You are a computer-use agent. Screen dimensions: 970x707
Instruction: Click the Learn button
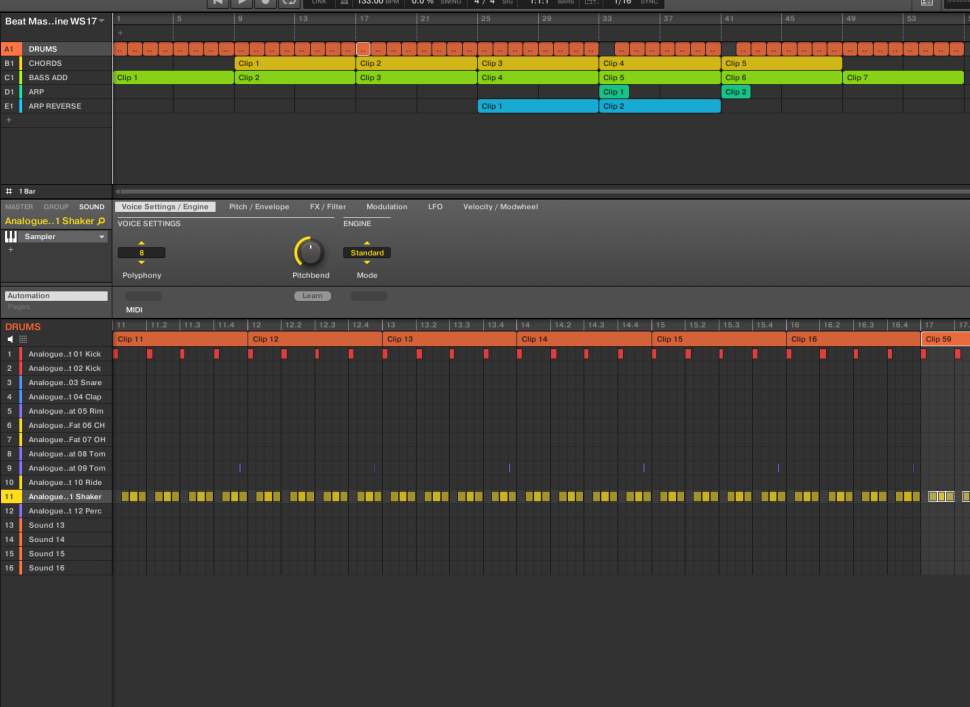(x=312, y=296)
